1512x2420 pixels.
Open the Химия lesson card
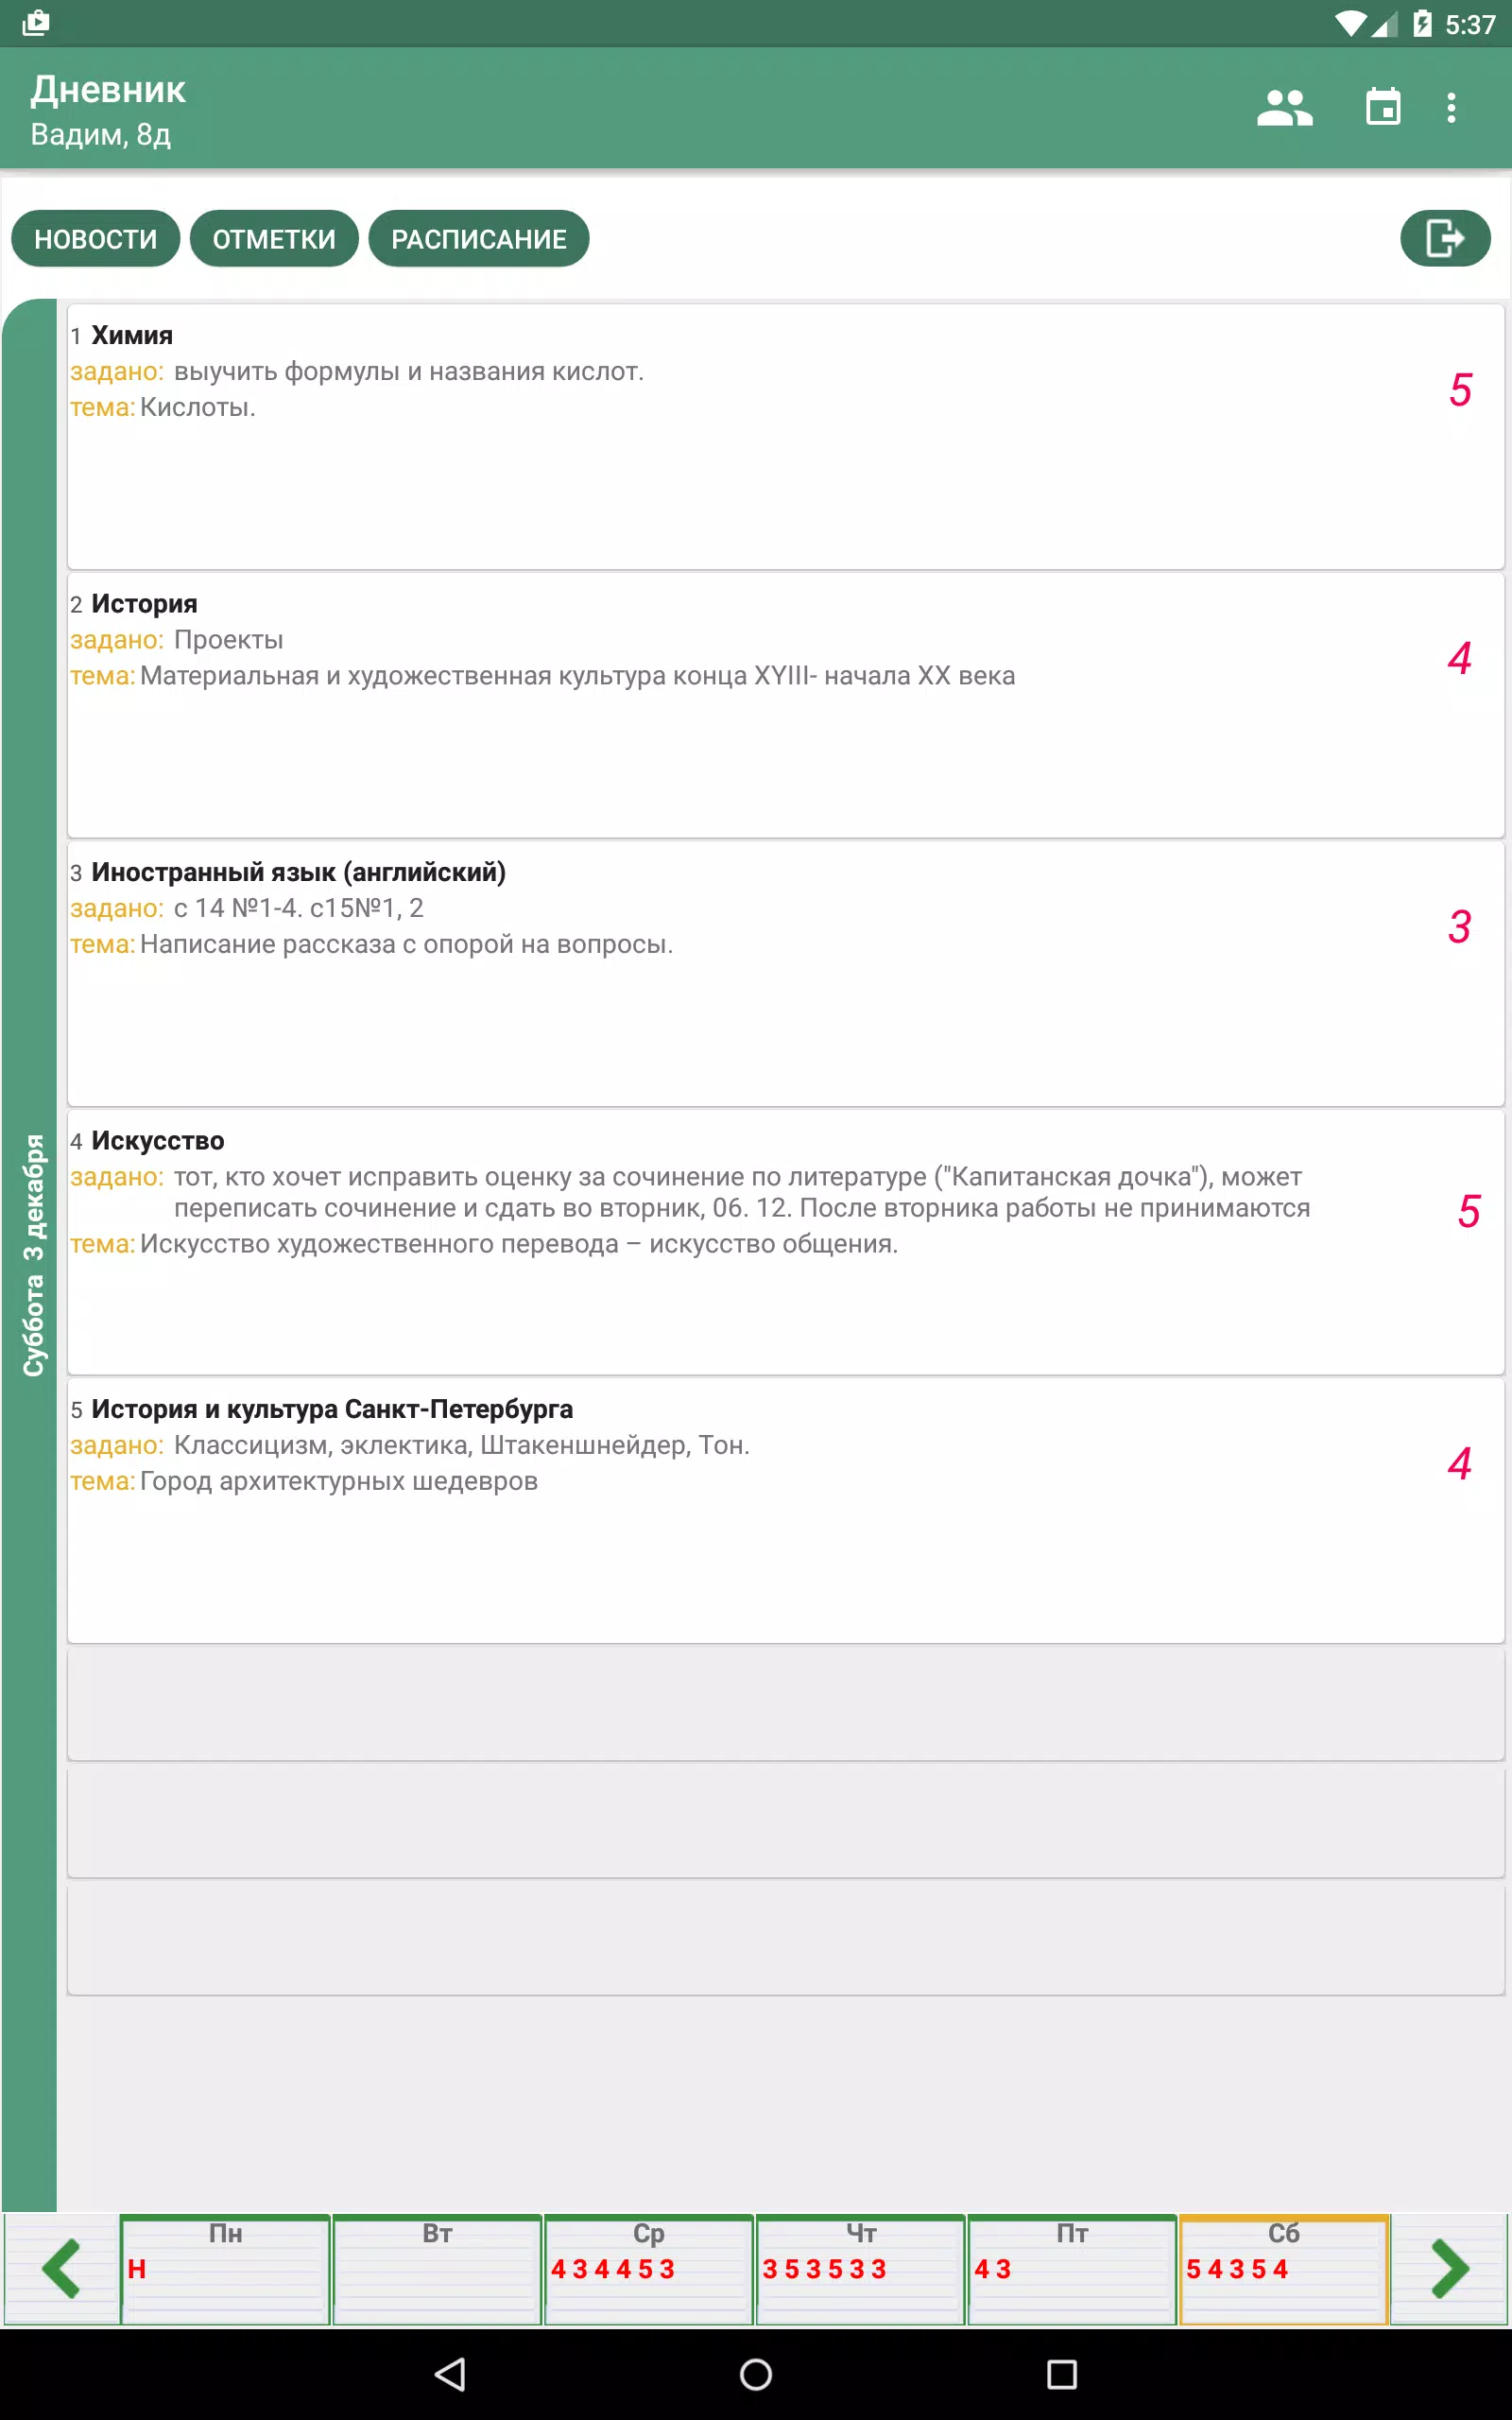click(786, 437)
